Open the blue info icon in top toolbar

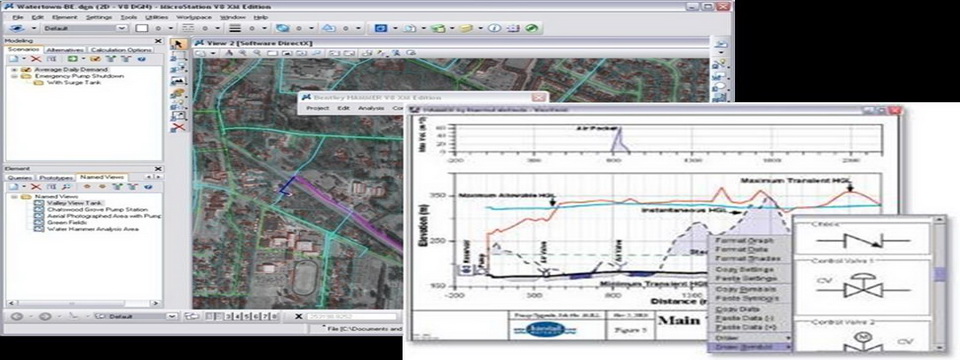[x=495, y=28]
